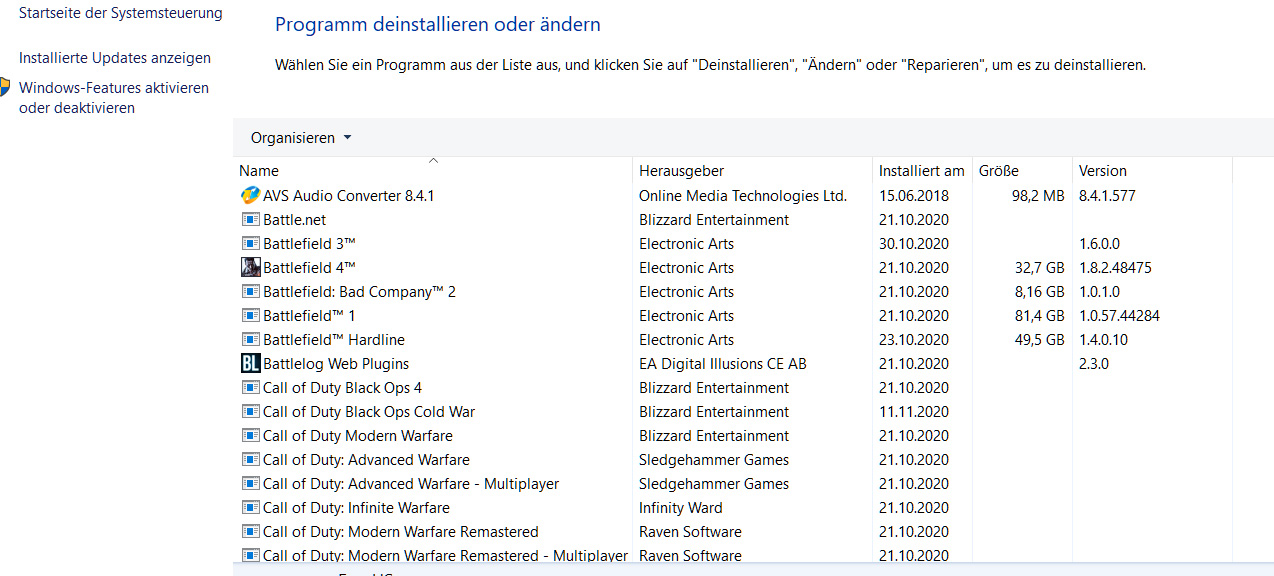This screenshot has height=576, width=1274.
Task: Open Windows-Features aktivieren oder deaktivieren link
Action: click(114, 98)
